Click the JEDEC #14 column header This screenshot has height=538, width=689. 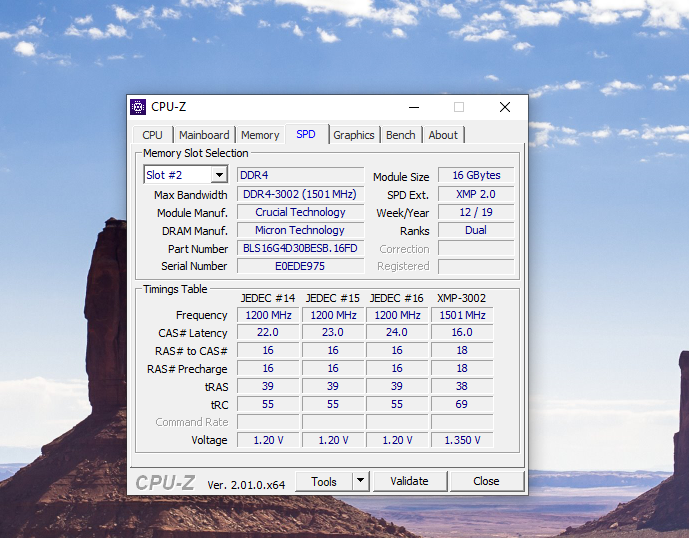[x=268, y=298]
